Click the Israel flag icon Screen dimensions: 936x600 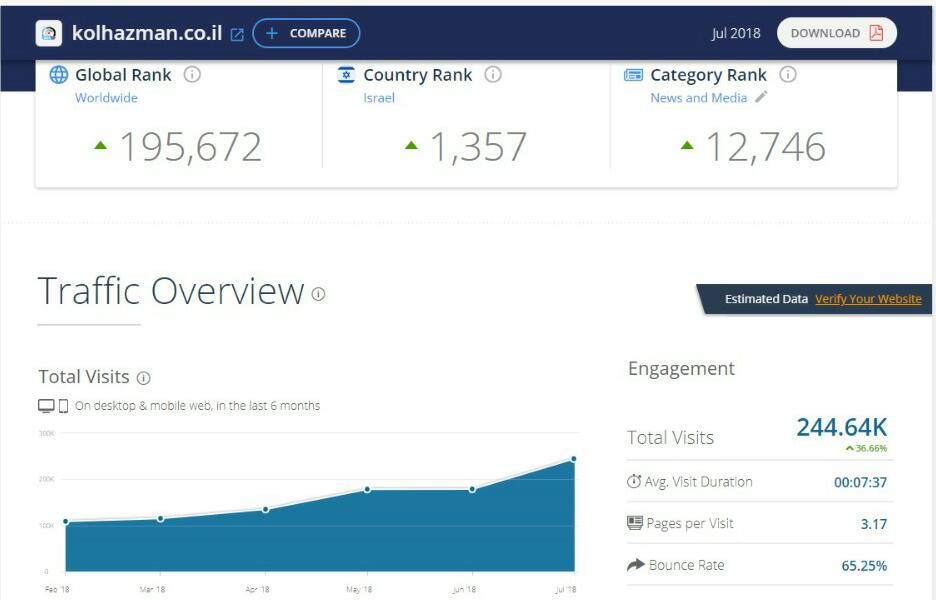tap(347, 75)
